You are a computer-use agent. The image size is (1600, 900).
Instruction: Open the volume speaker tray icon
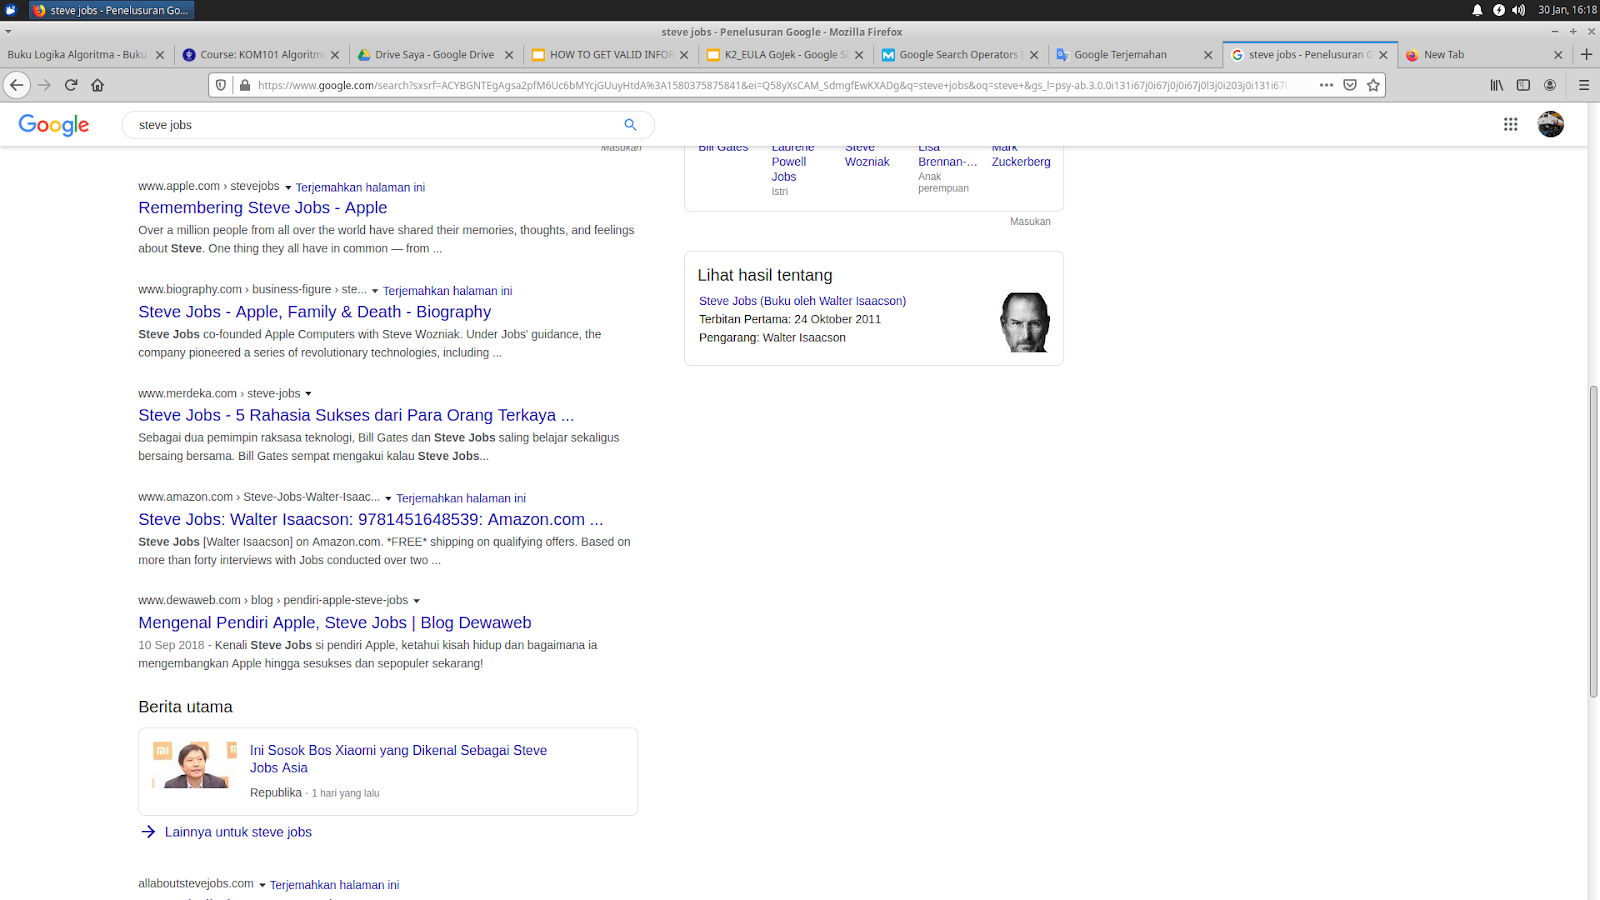coord(1518,10)
